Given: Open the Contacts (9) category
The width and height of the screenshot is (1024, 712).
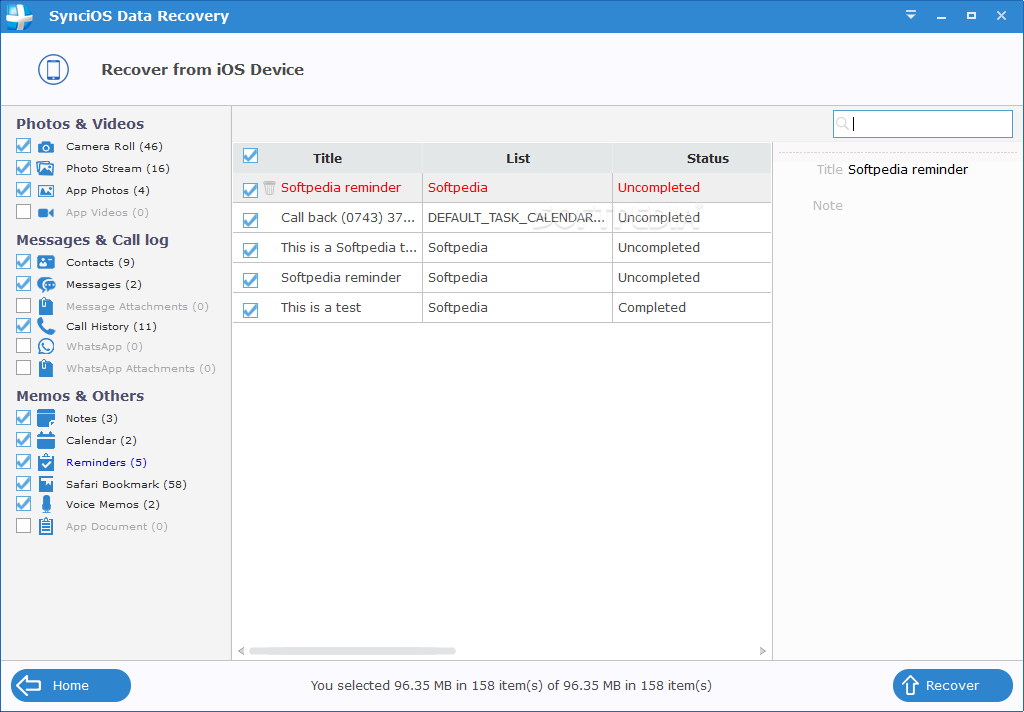Looking at the screenshot, I should 100,263.
